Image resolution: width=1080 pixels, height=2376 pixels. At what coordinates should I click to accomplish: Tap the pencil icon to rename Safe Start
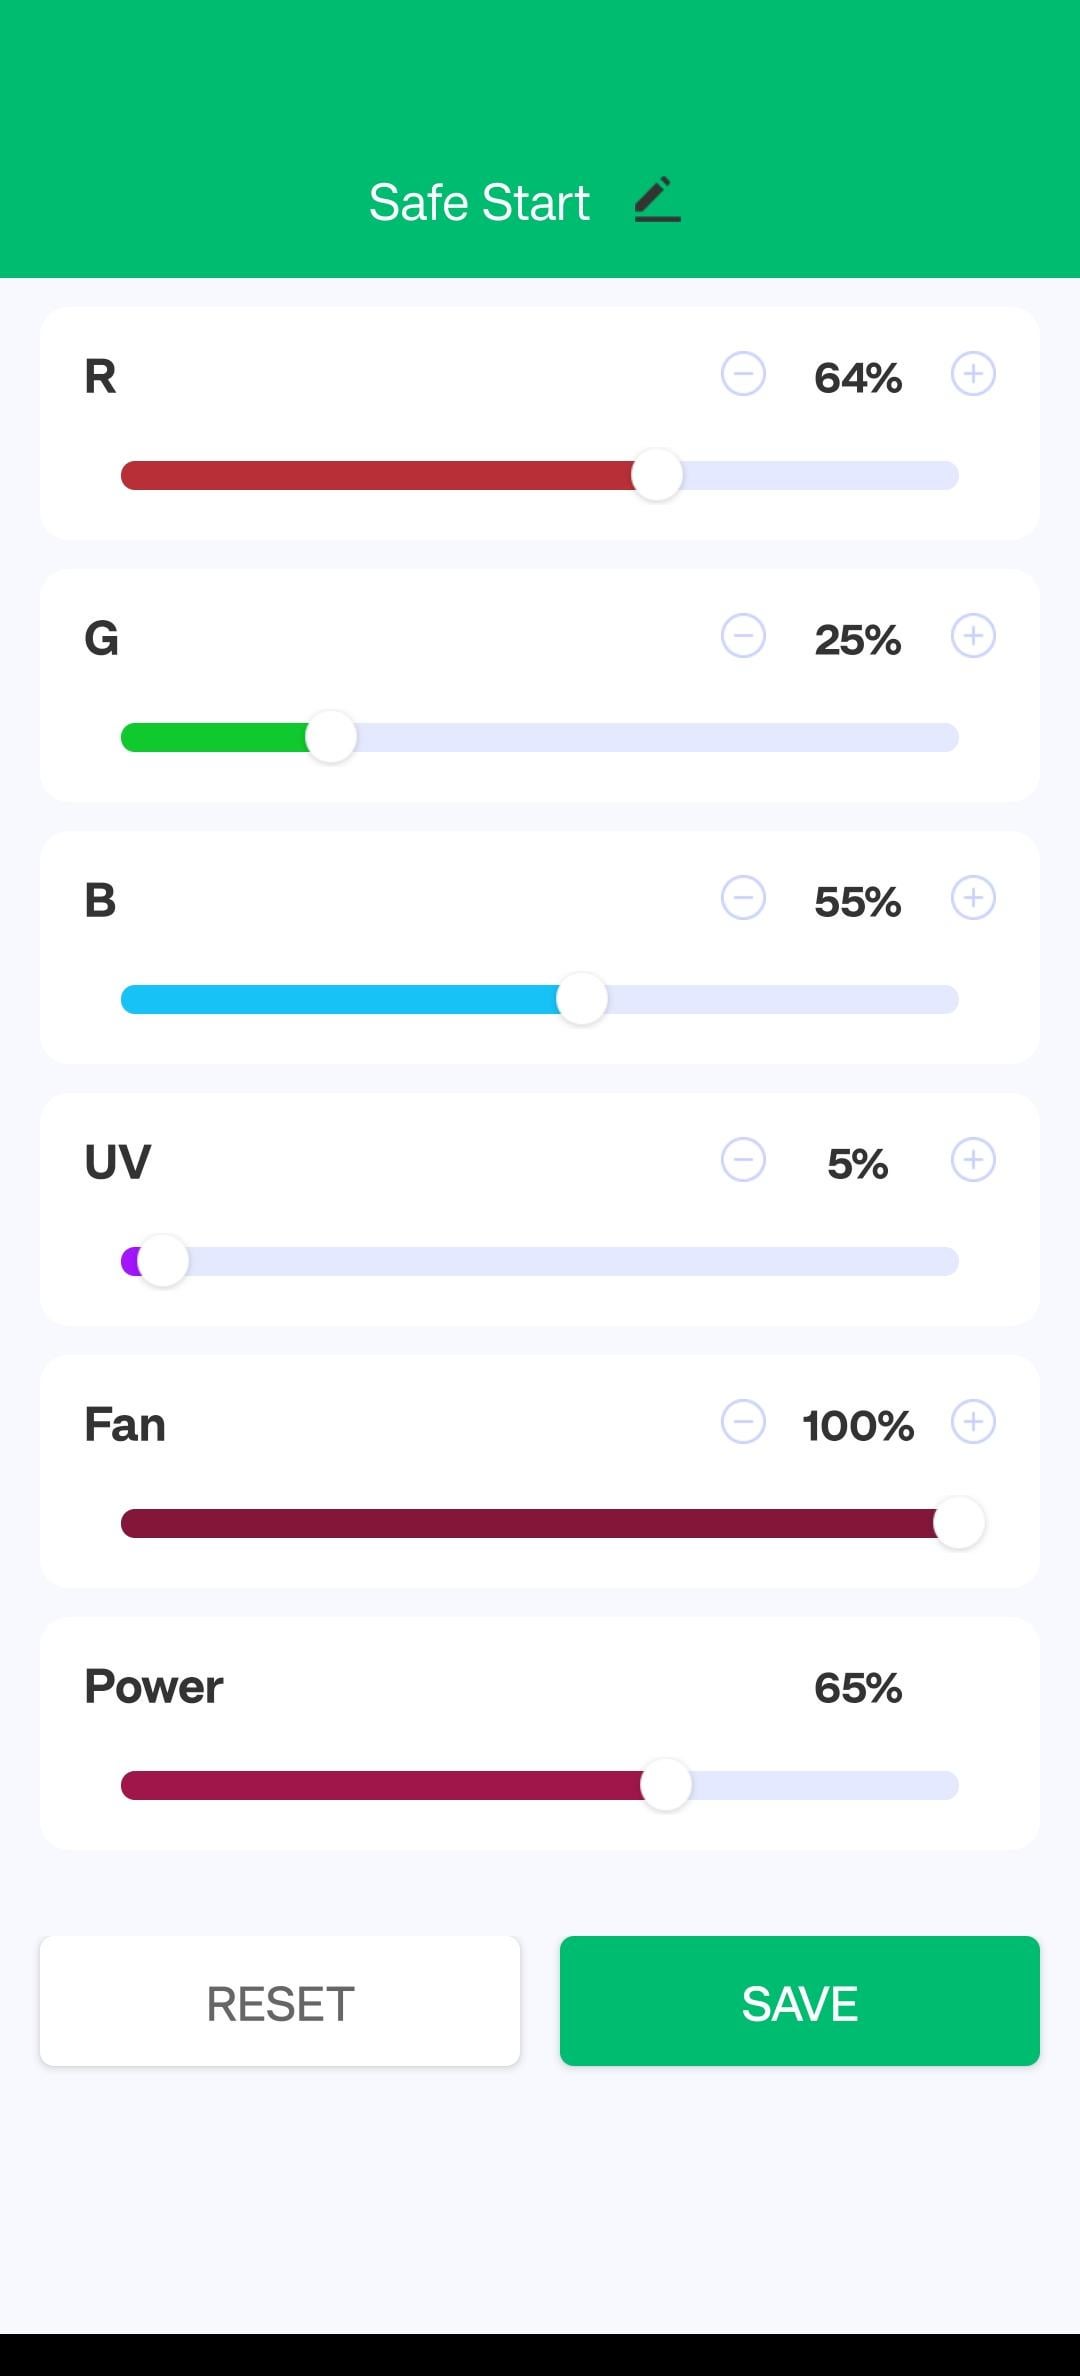tap(657, 200)
